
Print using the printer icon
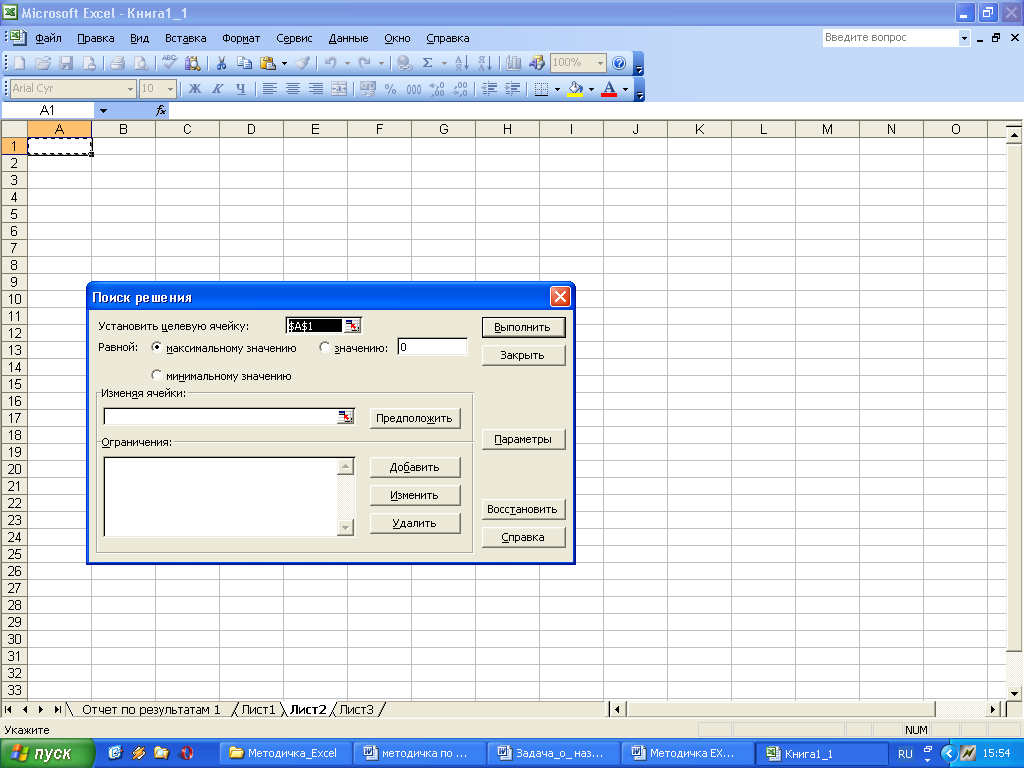coord(118,63)
